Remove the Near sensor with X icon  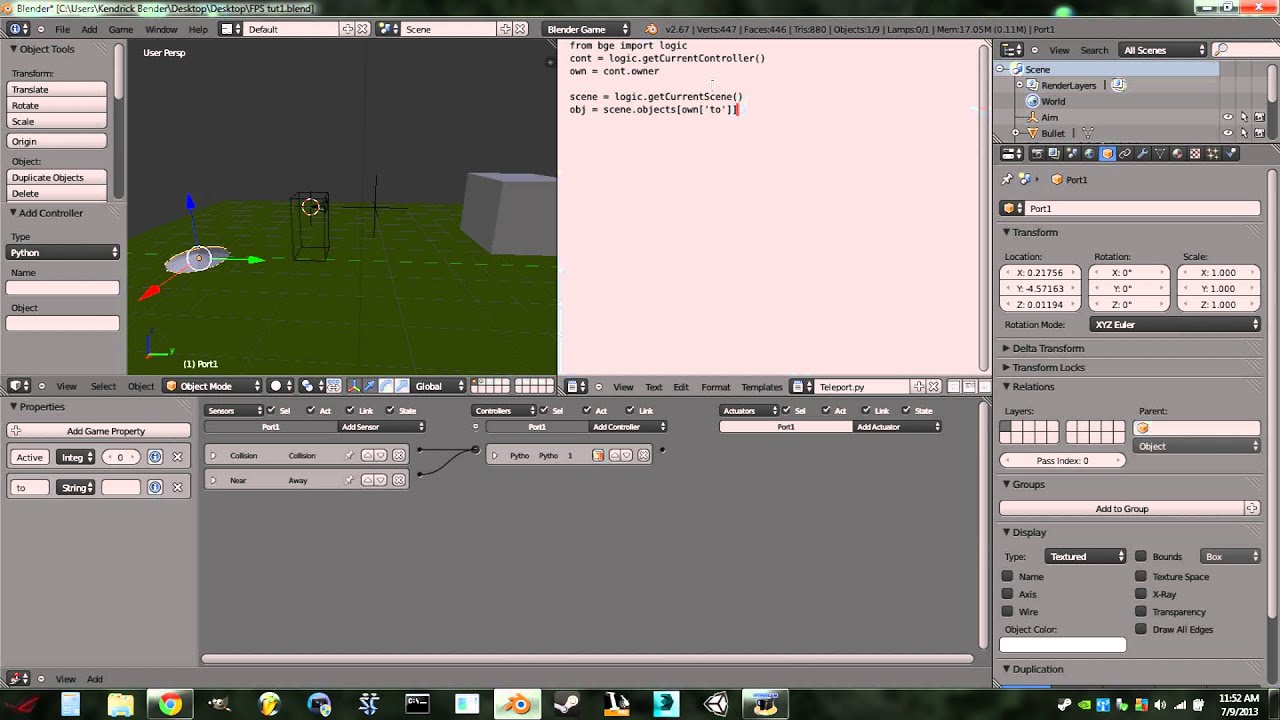pyautogui.click(x=399, y=480)
